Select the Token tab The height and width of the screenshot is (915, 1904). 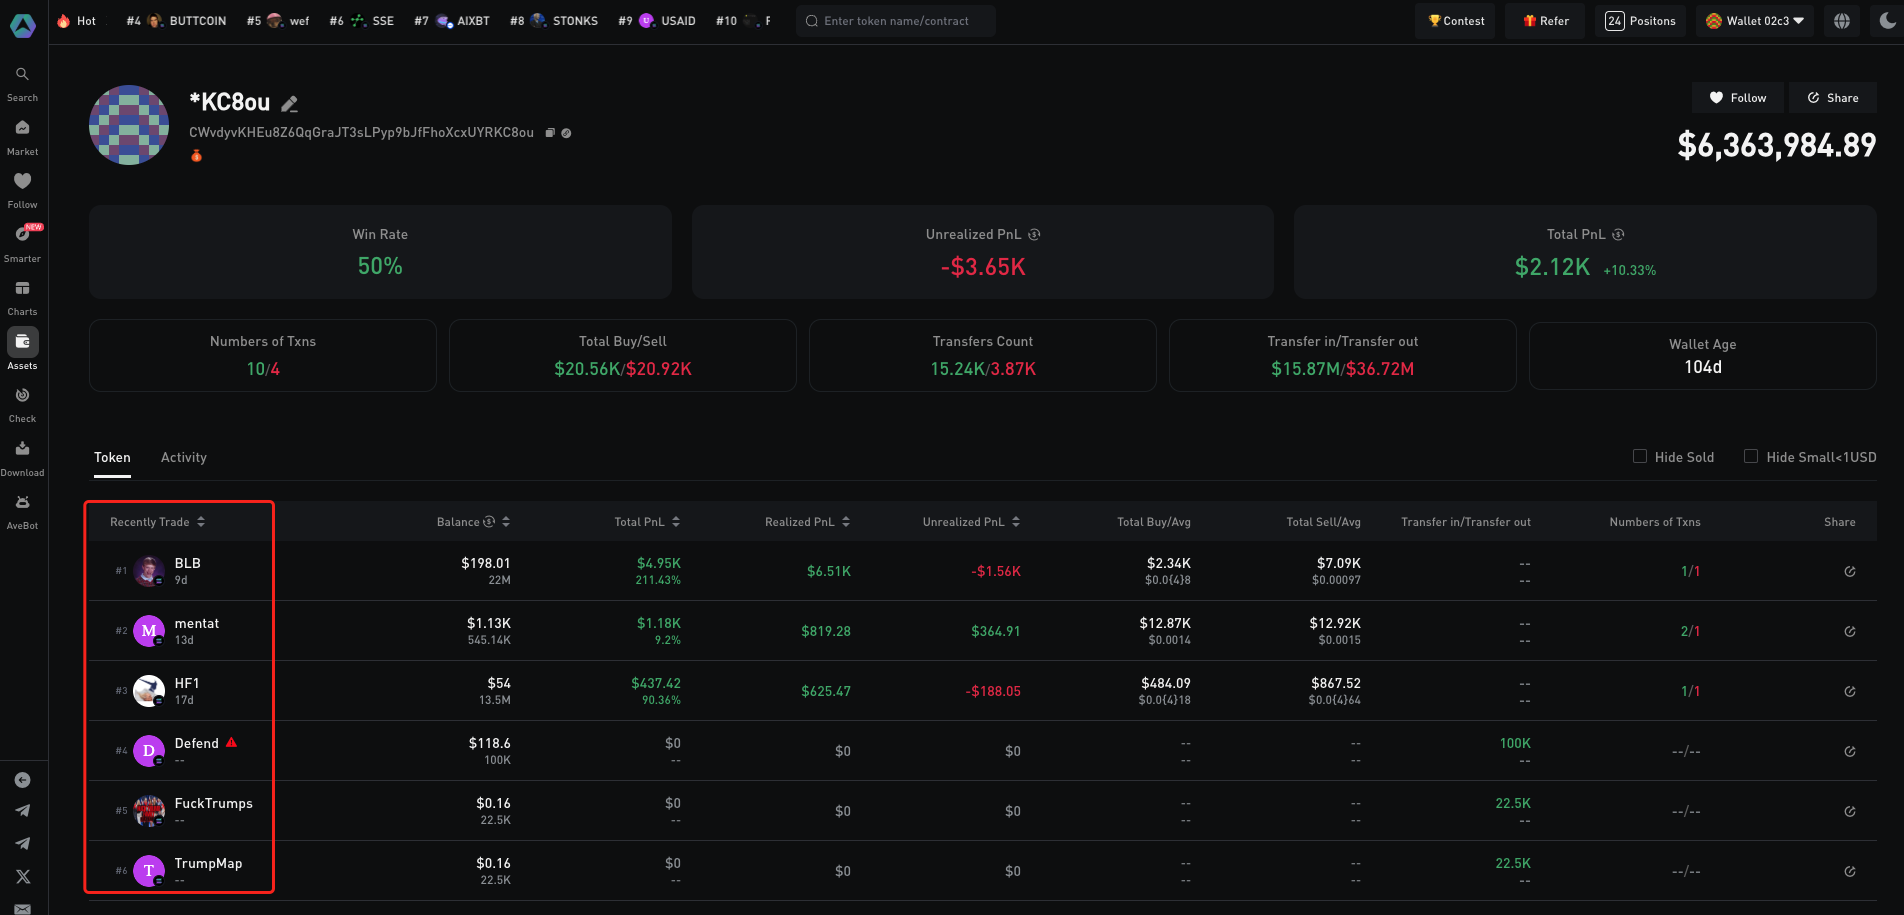coord(112,458)
